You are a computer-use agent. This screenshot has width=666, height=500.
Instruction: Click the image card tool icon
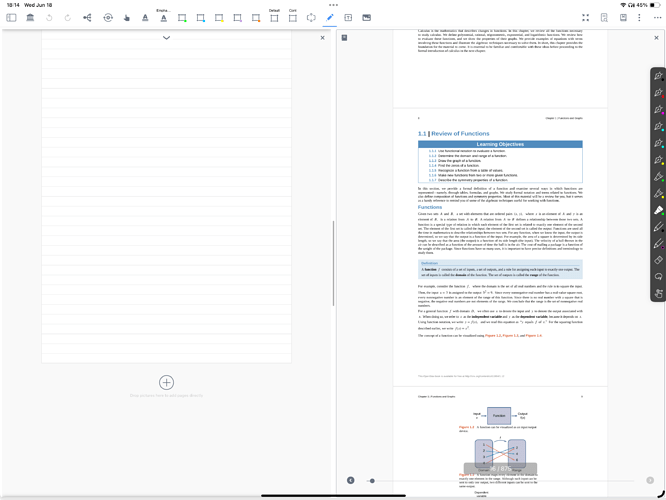[367, 17]
